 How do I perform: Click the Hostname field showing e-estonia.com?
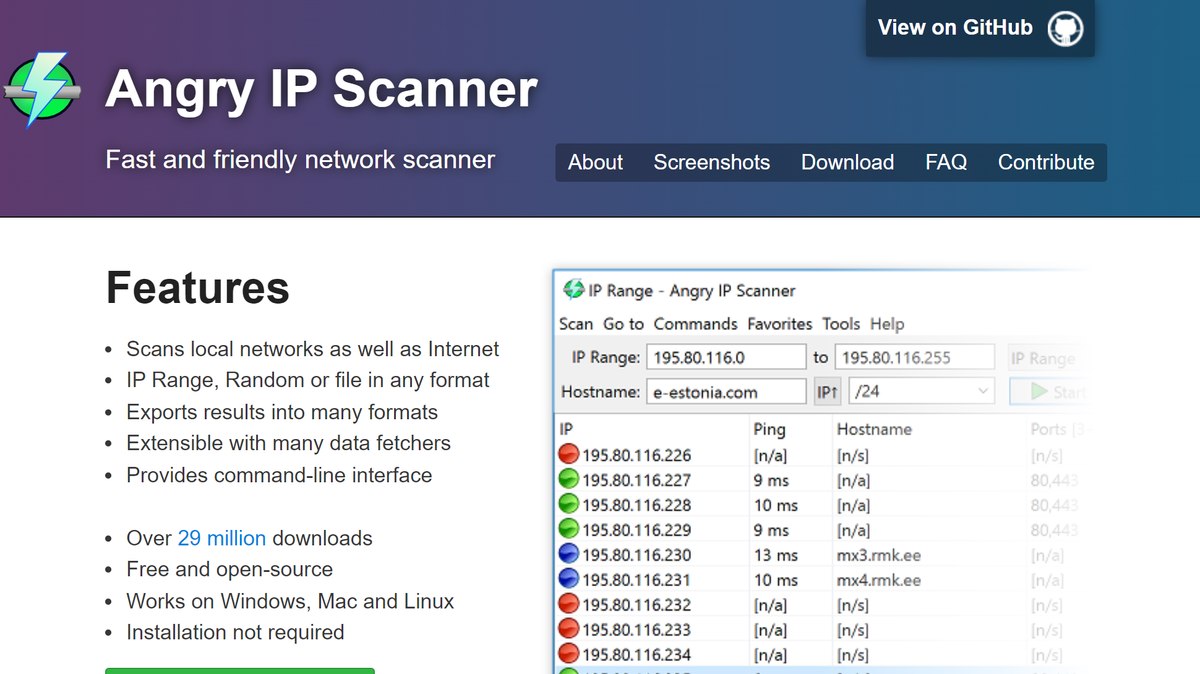coord(726,391)
